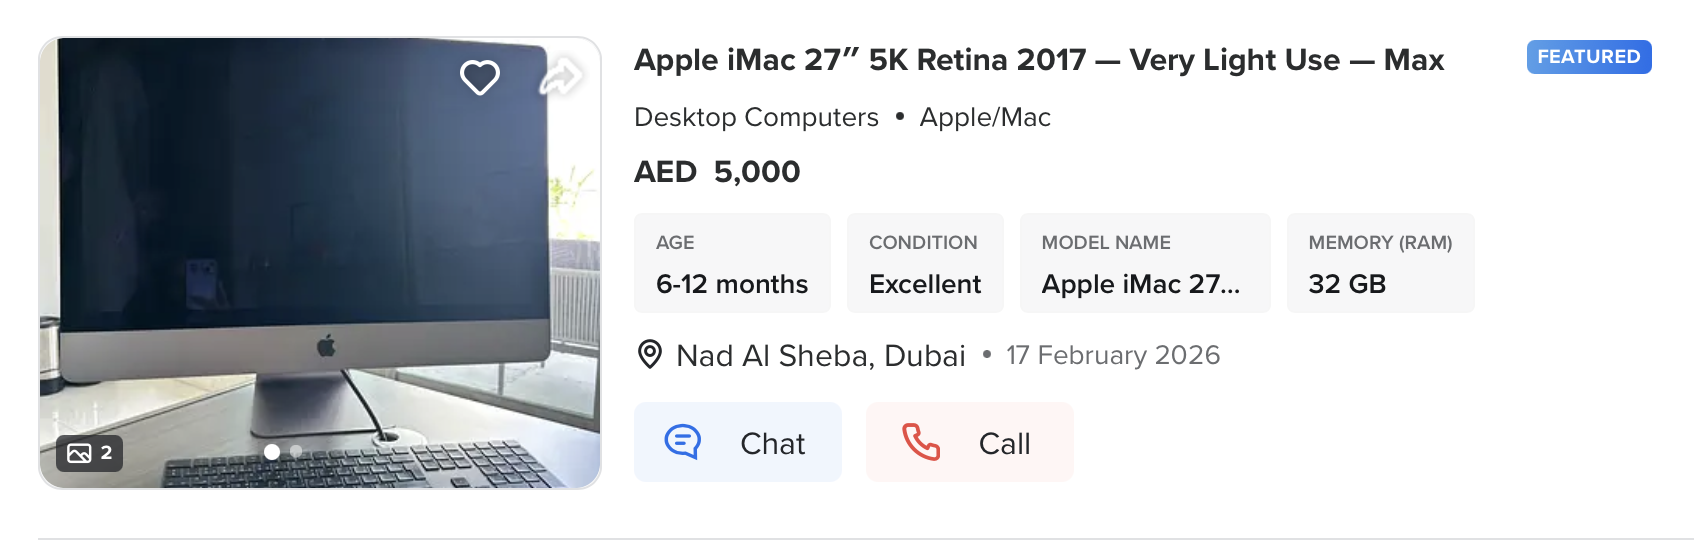
Task: Start a chat with the seller
Action: click(x=737, y=442)
